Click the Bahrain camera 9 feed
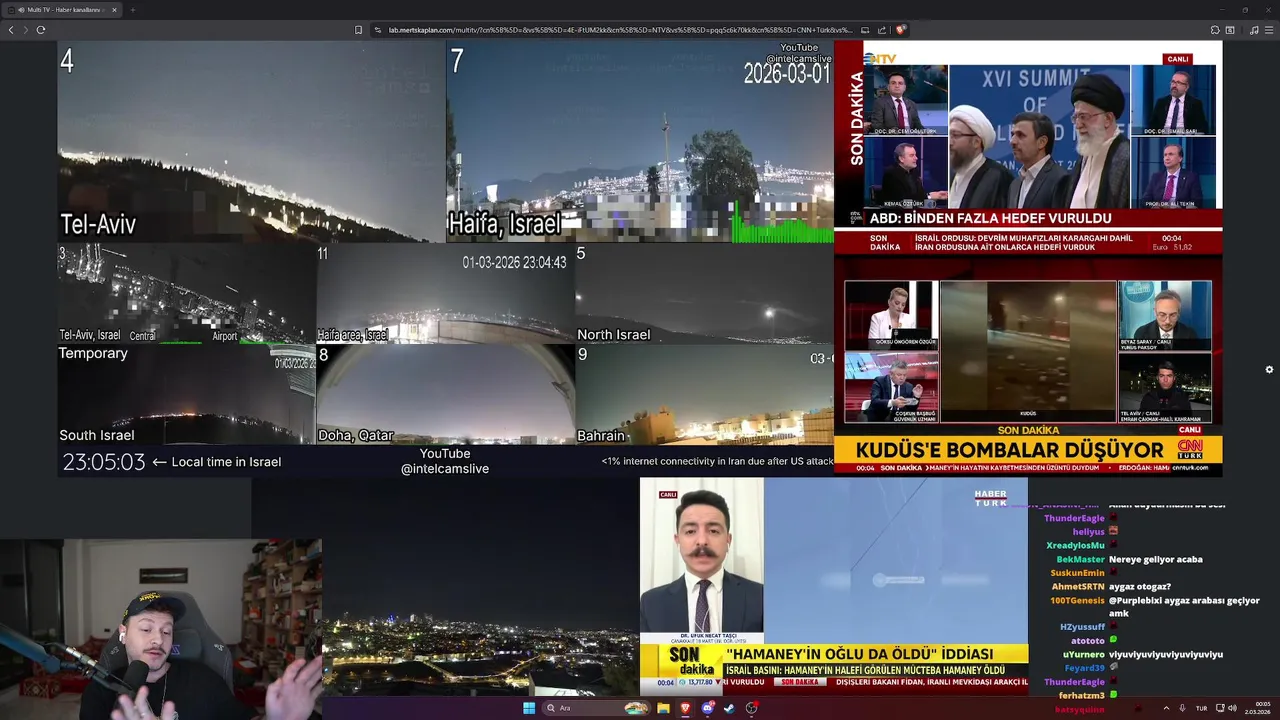Screen dimensions: 1280x720 704,394
